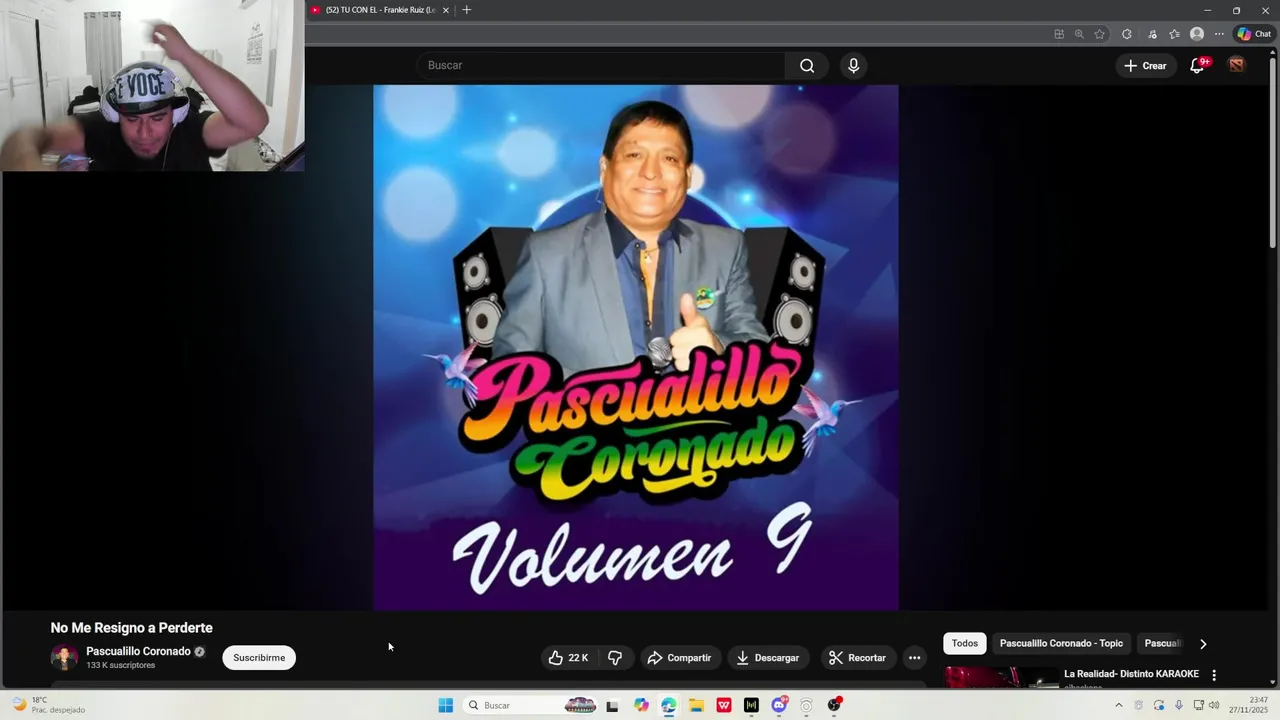Open Discord-like chat app on taskbar
This screenshot has height=720, width=1280.
click(779, 705)
